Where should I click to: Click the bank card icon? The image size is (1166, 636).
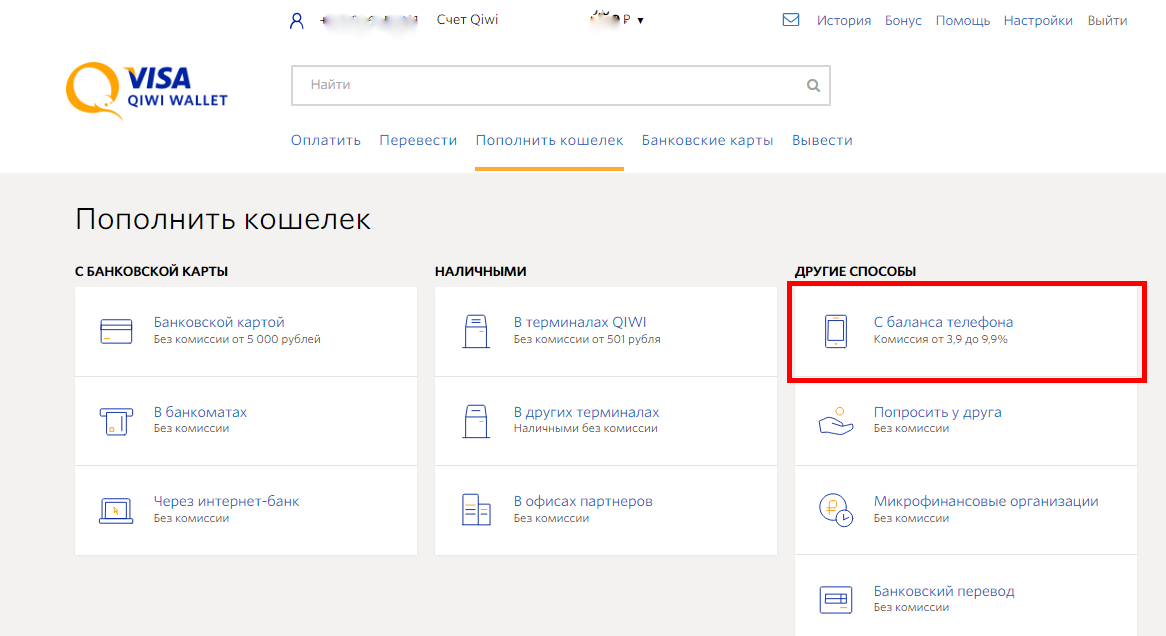(116, 331)
